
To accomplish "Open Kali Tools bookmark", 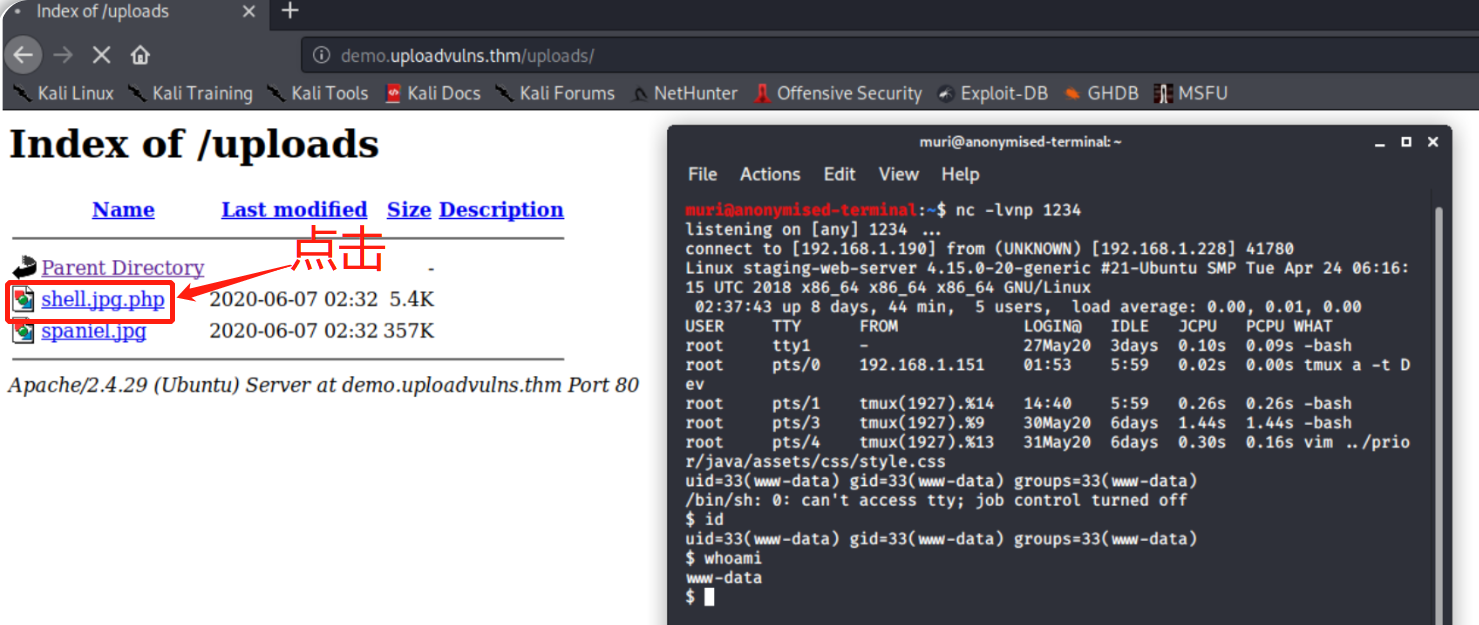I will point(318,93).
